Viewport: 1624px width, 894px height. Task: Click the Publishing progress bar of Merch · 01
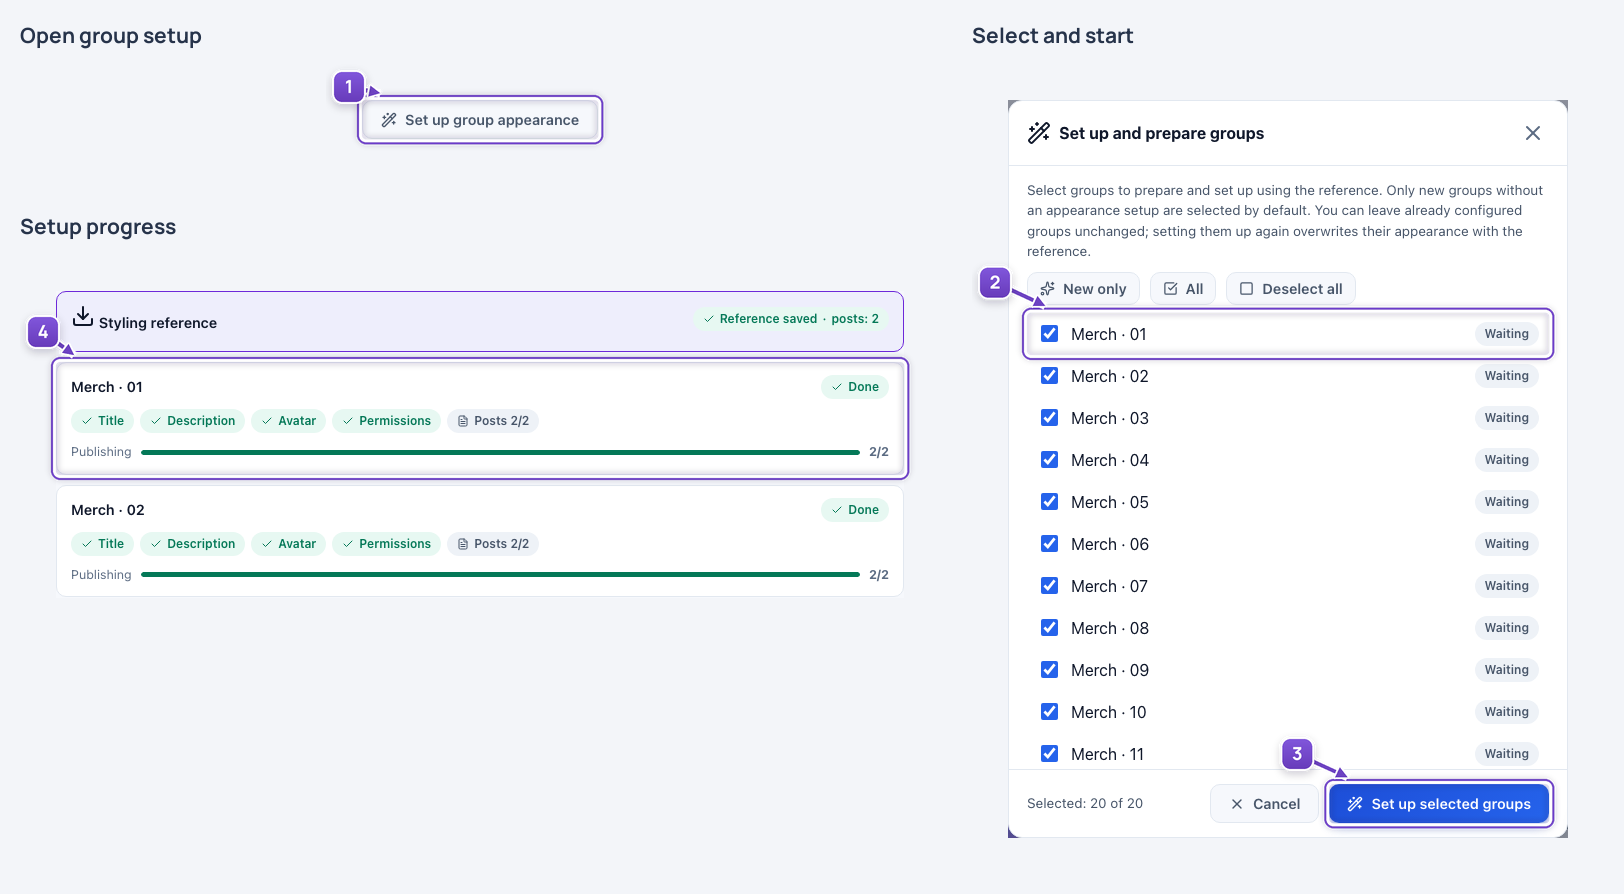point(500,452)
